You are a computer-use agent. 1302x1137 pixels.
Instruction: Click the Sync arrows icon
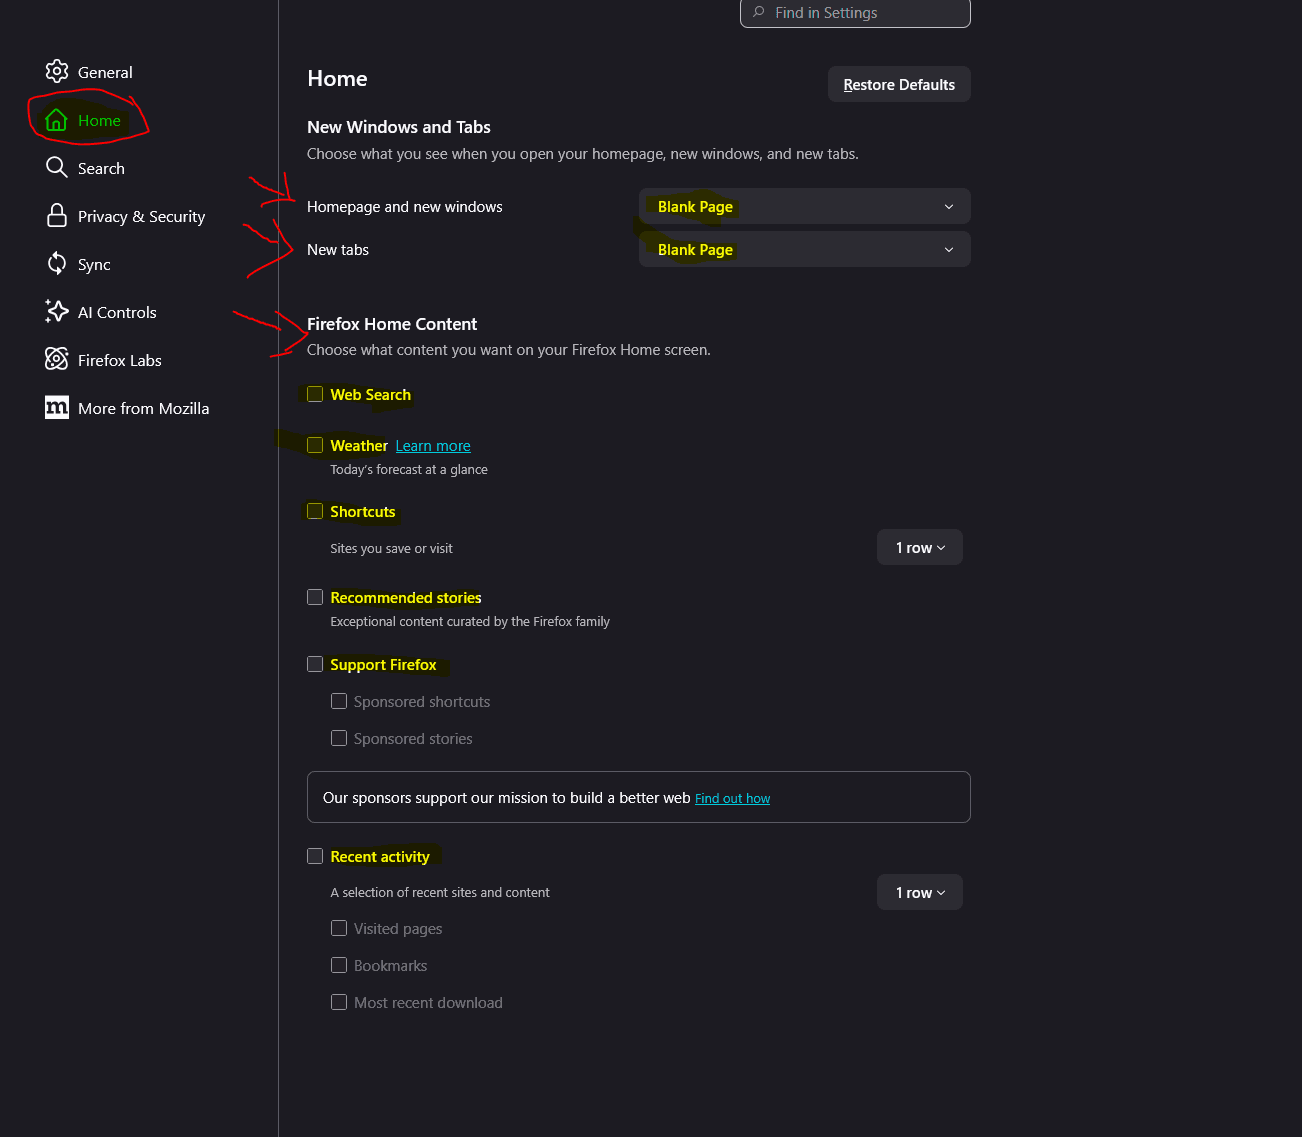[x=57, y=263]
